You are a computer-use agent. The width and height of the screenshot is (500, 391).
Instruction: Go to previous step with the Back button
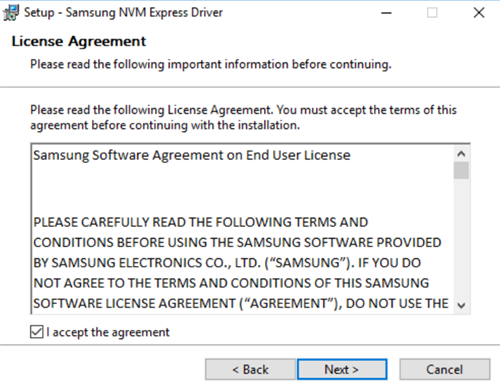pos(250,369)
